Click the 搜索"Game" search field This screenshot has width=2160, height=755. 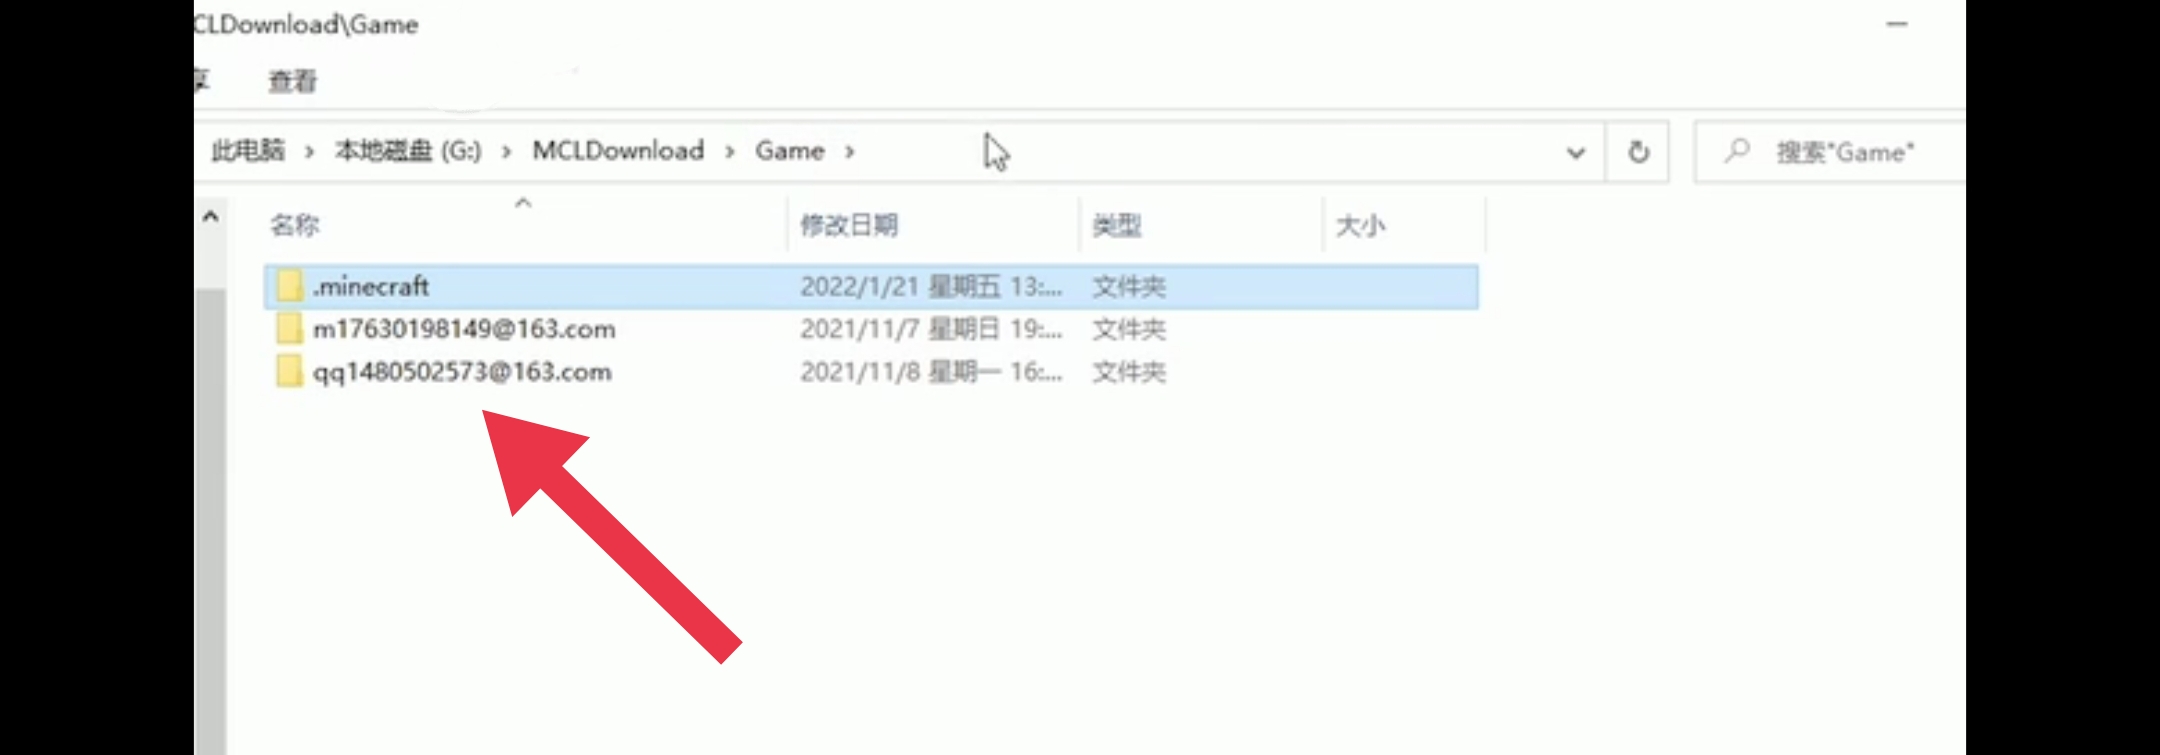point(1830,152)
